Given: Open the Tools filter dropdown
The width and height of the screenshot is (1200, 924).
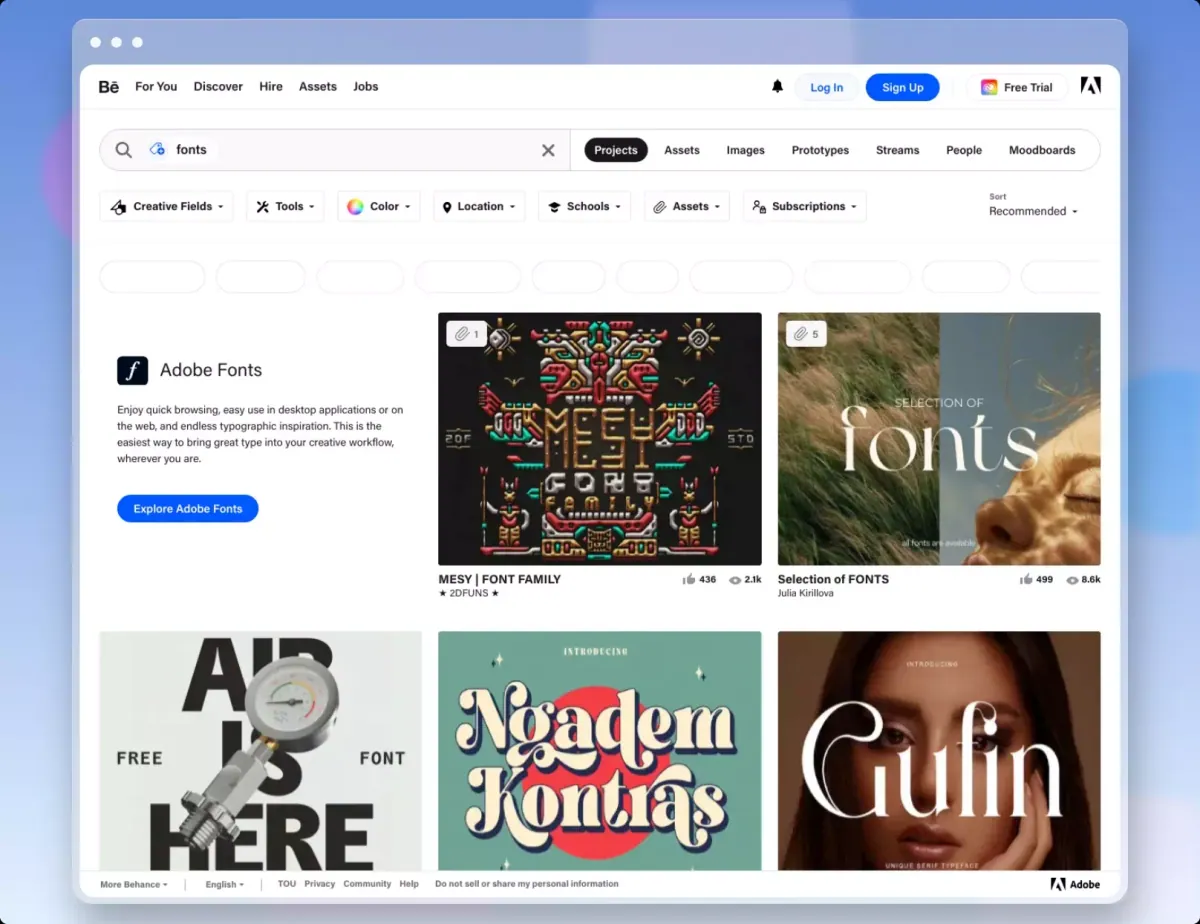Looking at the screenshot, I should point(285,206).
